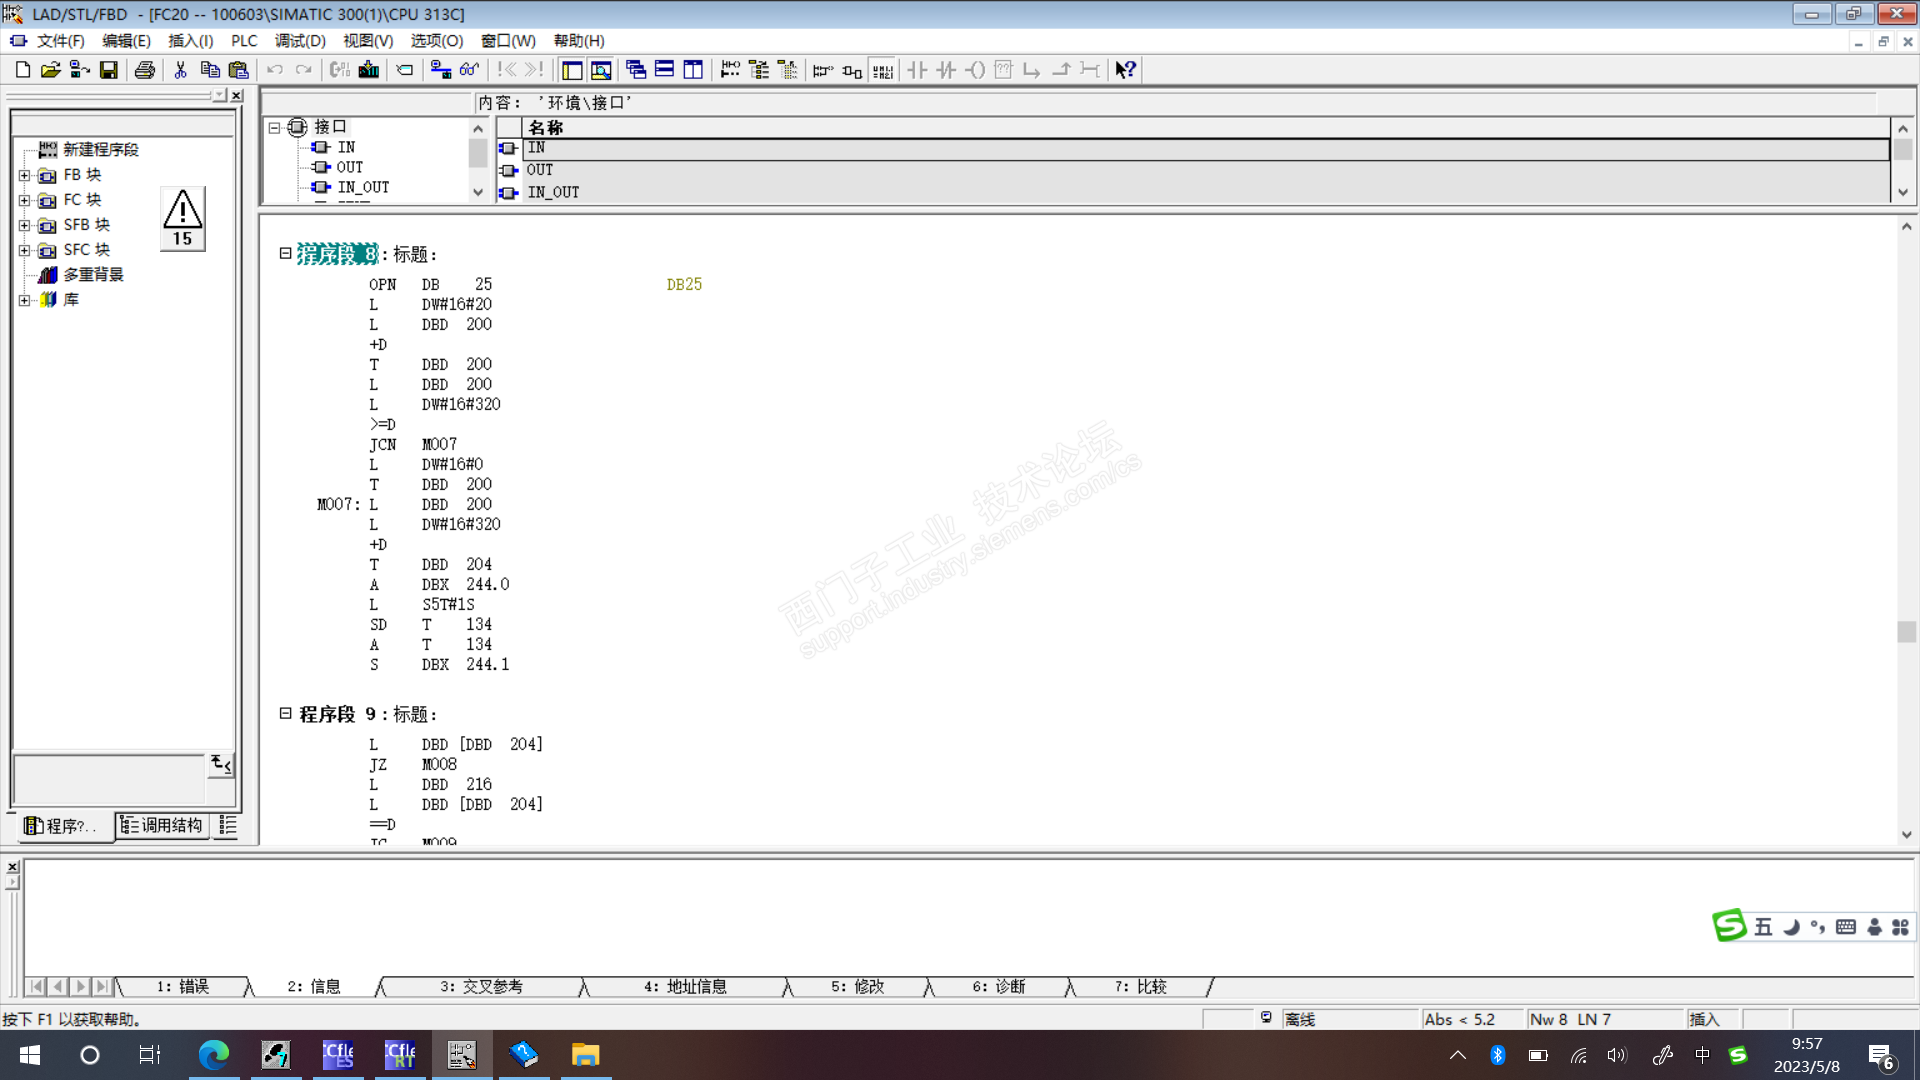This screenshot has width=1920, height=1080.
Task: Click the Cut scissors icon
Action: coord(180,70)
